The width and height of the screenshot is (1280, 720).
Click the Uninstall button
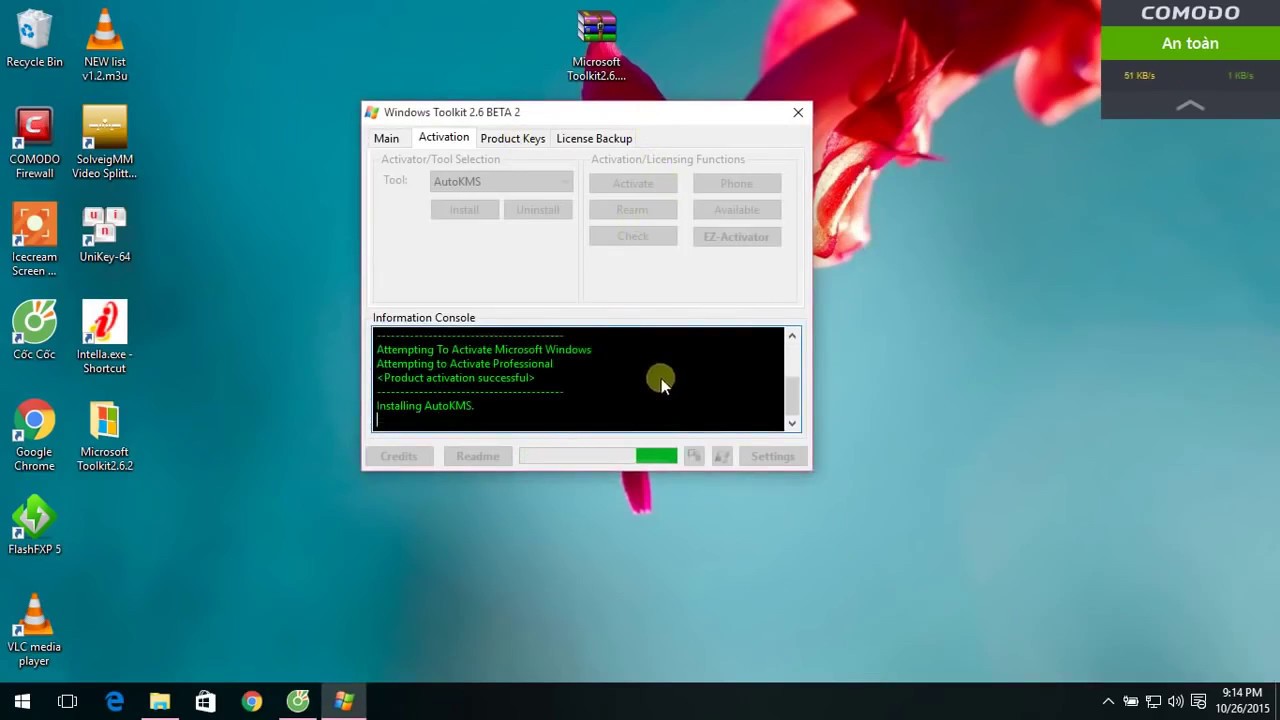tap(538, 210)
